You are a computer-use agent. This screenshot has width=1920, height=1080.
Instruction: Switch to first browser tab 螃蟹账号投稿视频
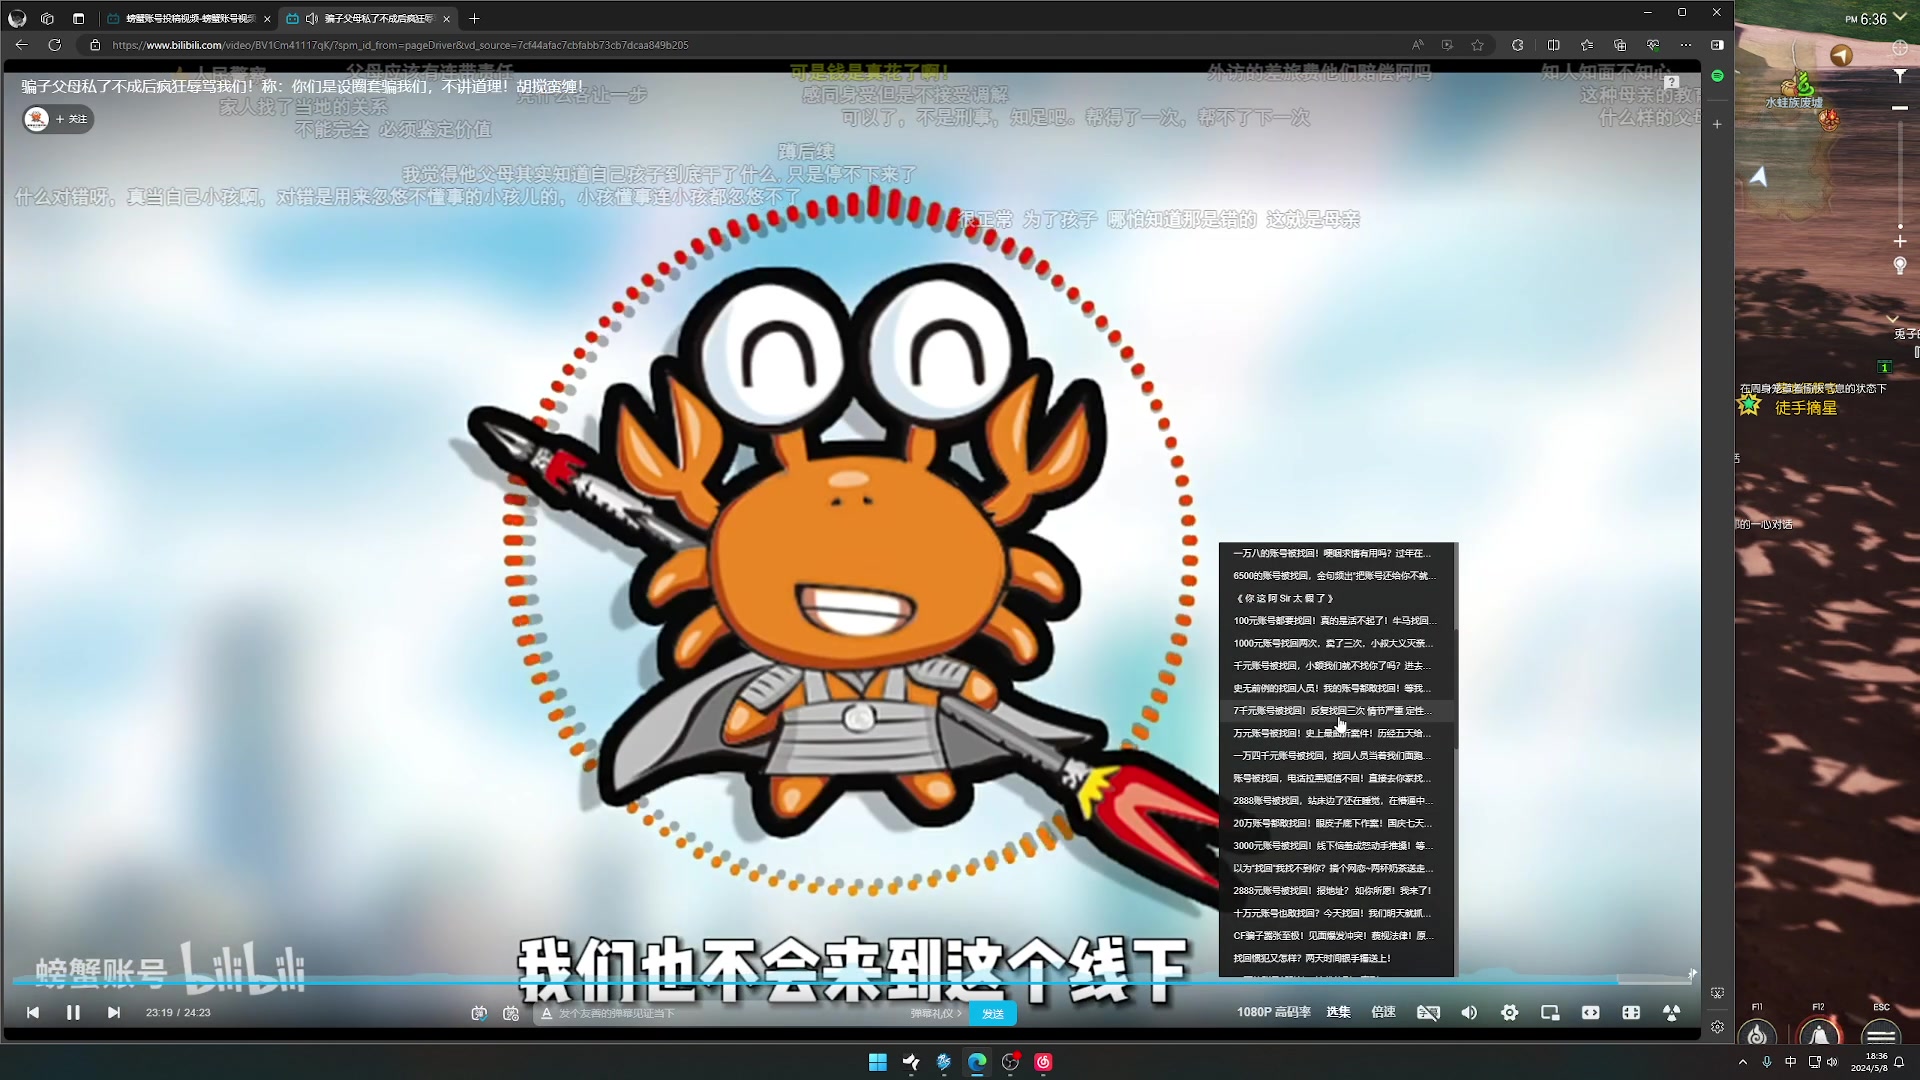188,18
